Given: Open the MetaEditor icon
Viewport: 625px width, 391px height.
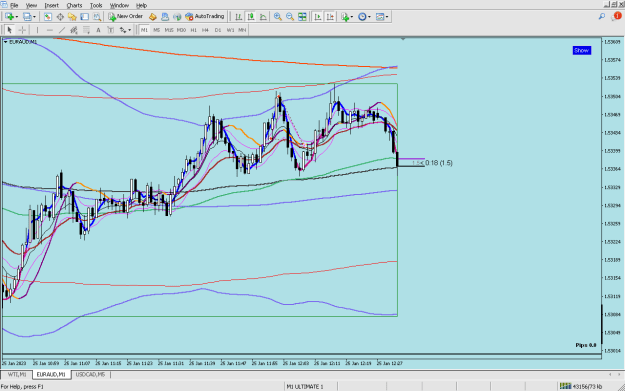Looking at the screenshot, I should tap(152, 17).
